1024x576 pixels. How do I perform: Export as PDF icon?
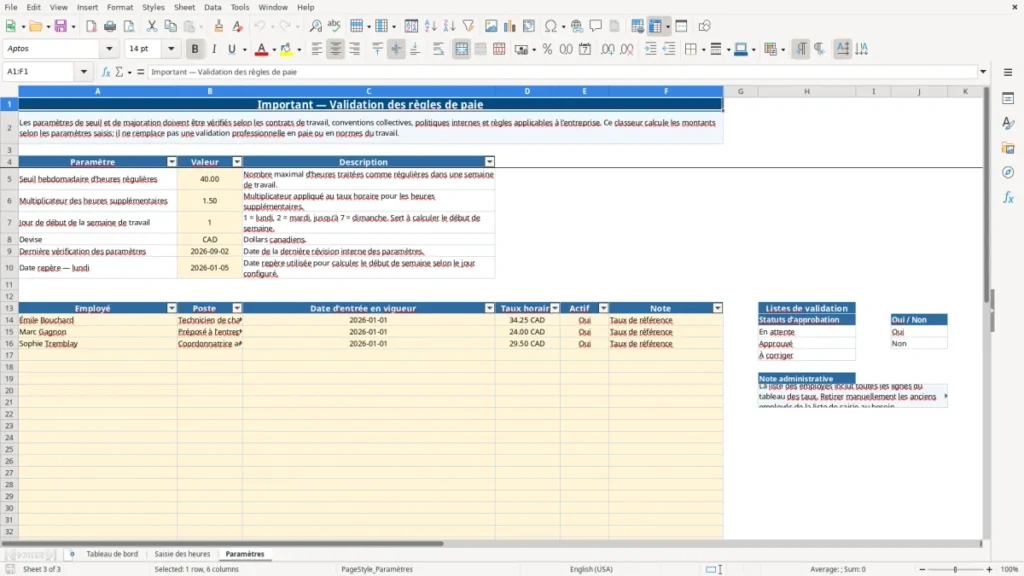[91, 26]
